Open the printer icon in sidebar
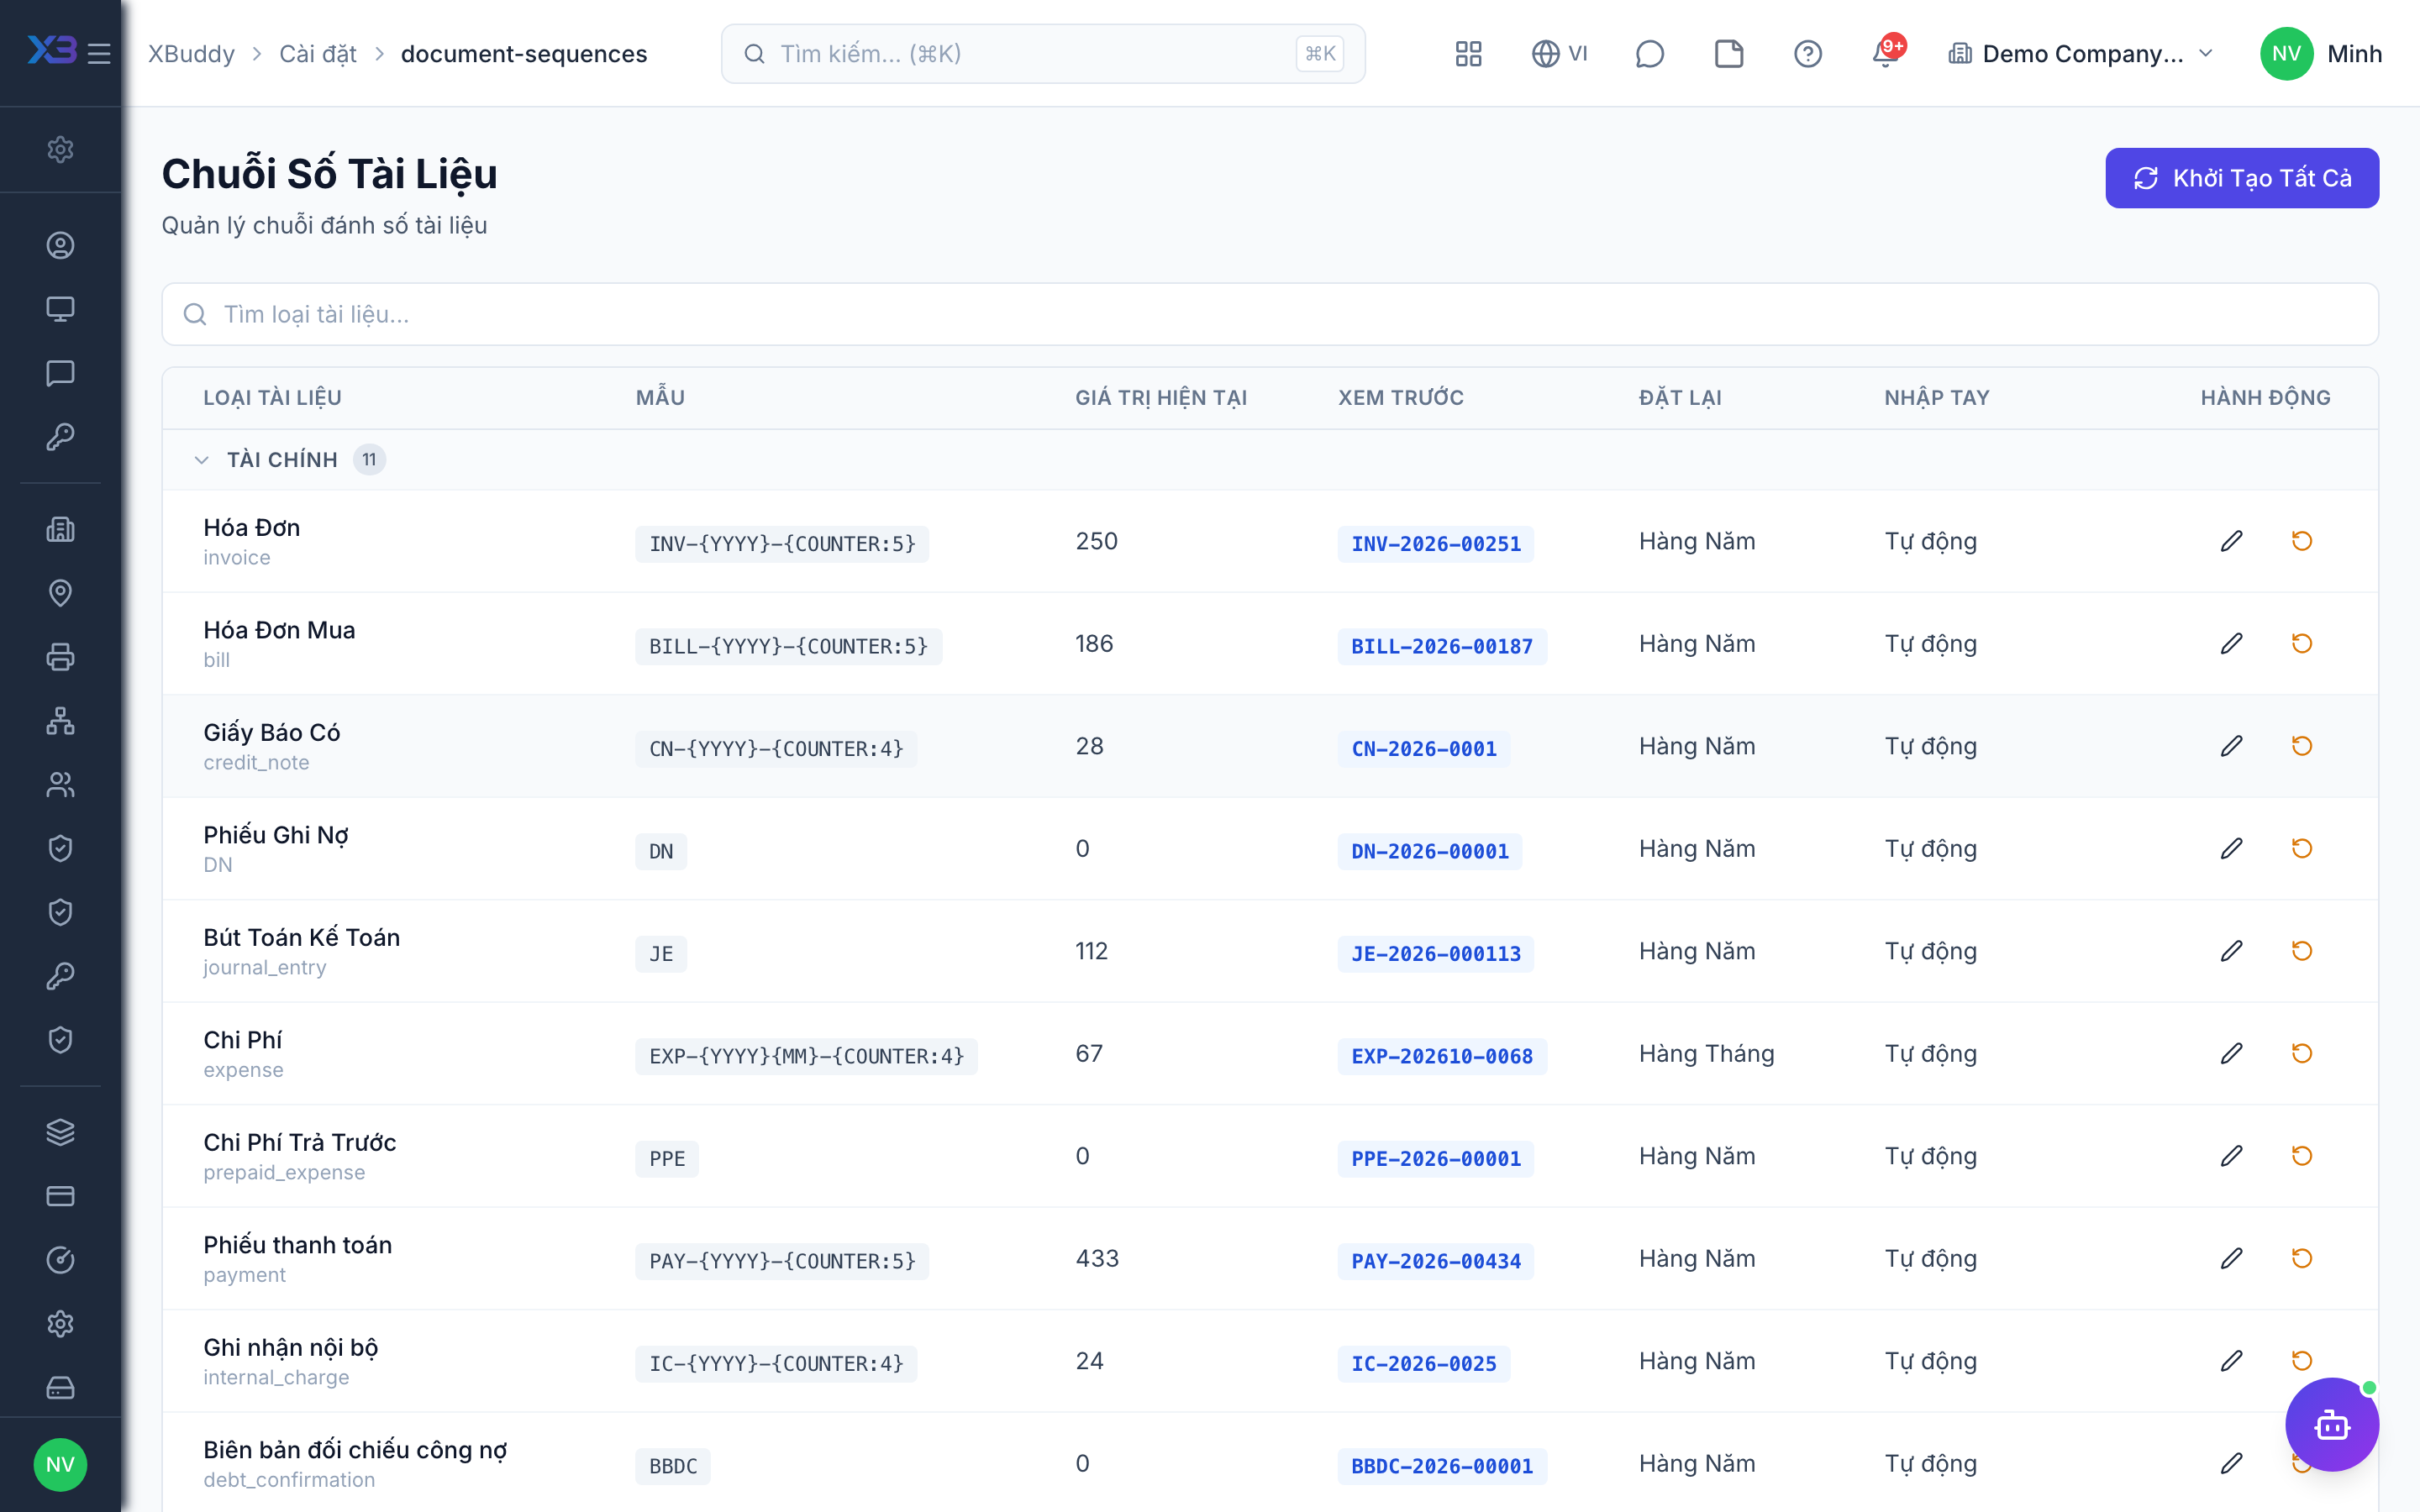 (x=60, y=657)
